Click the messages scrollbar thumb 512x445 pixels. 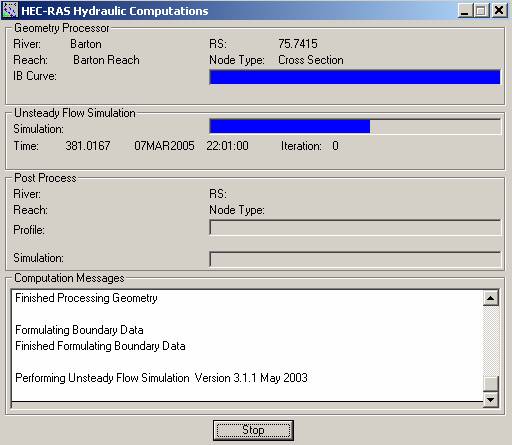[491, 383]
